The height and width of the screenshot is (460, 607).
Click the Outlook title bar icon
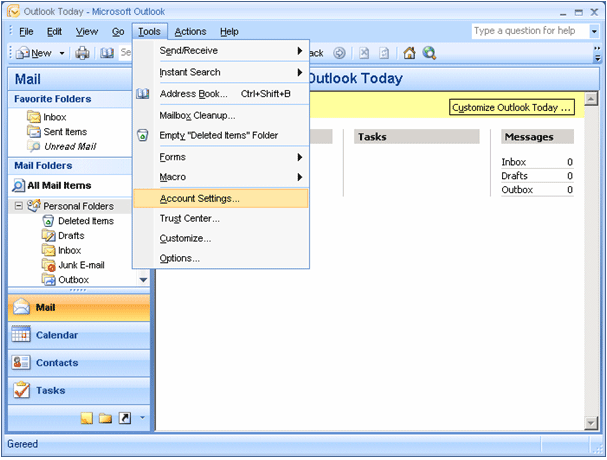pyautogui.click(x=13, y=12)
